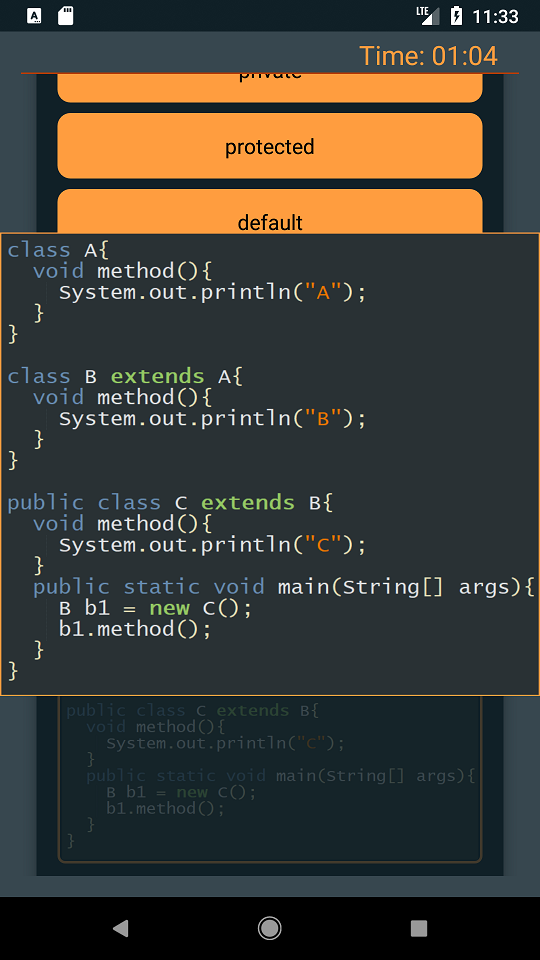Tap code line 'class B extends A{'
The image size is (540, 960).
point(125,376)
